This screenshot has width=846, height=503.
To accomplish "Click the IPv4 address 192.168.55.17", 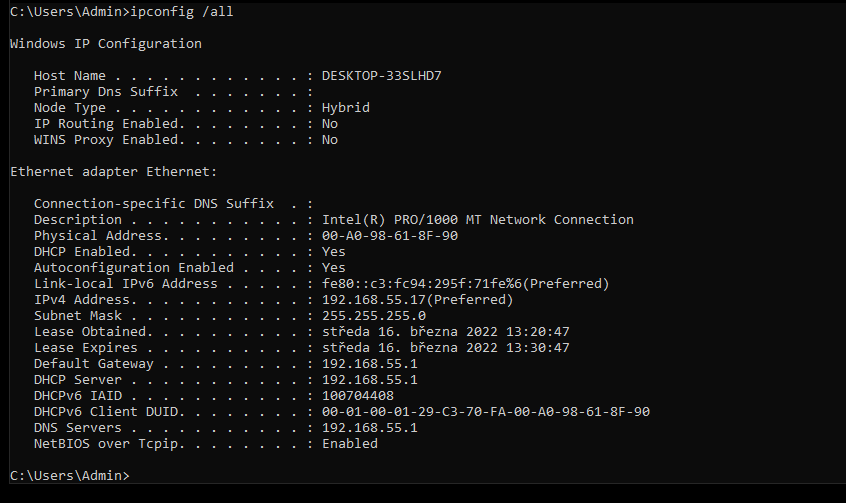I will [x=417, y=299].
